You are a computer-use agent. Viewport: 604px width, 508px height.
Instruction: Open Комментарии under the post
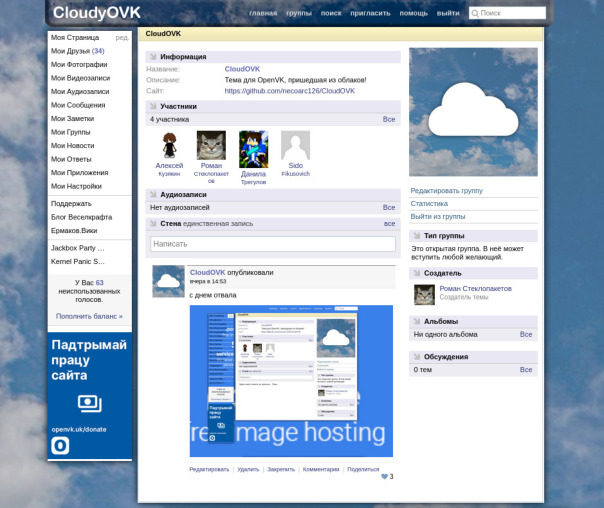click(x=321, y=469)
